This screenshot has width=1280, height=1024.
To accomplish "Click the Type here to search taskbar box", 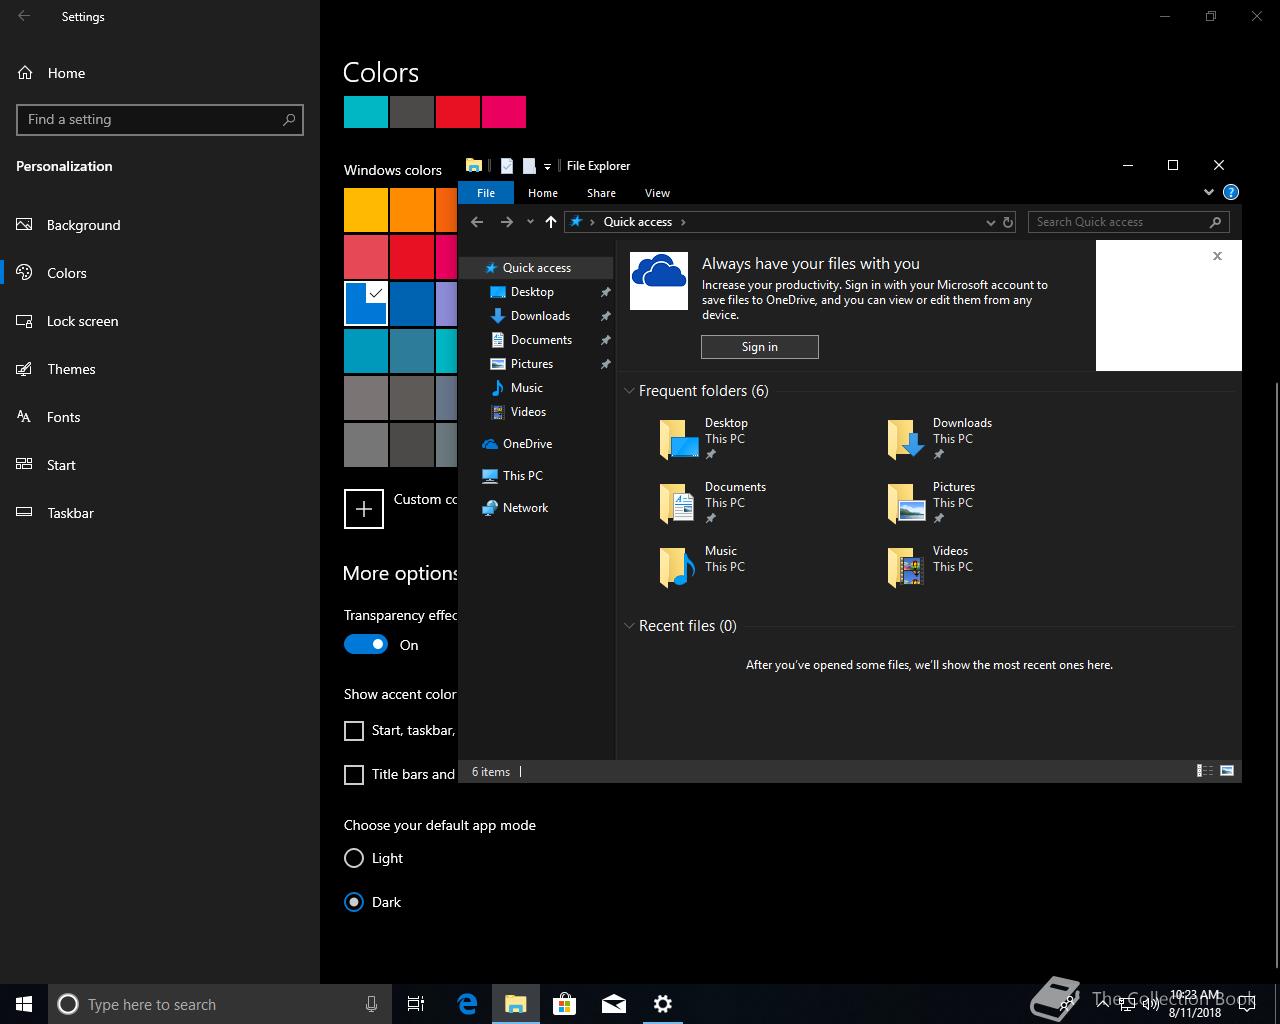I will click(x=220, y=1004).
